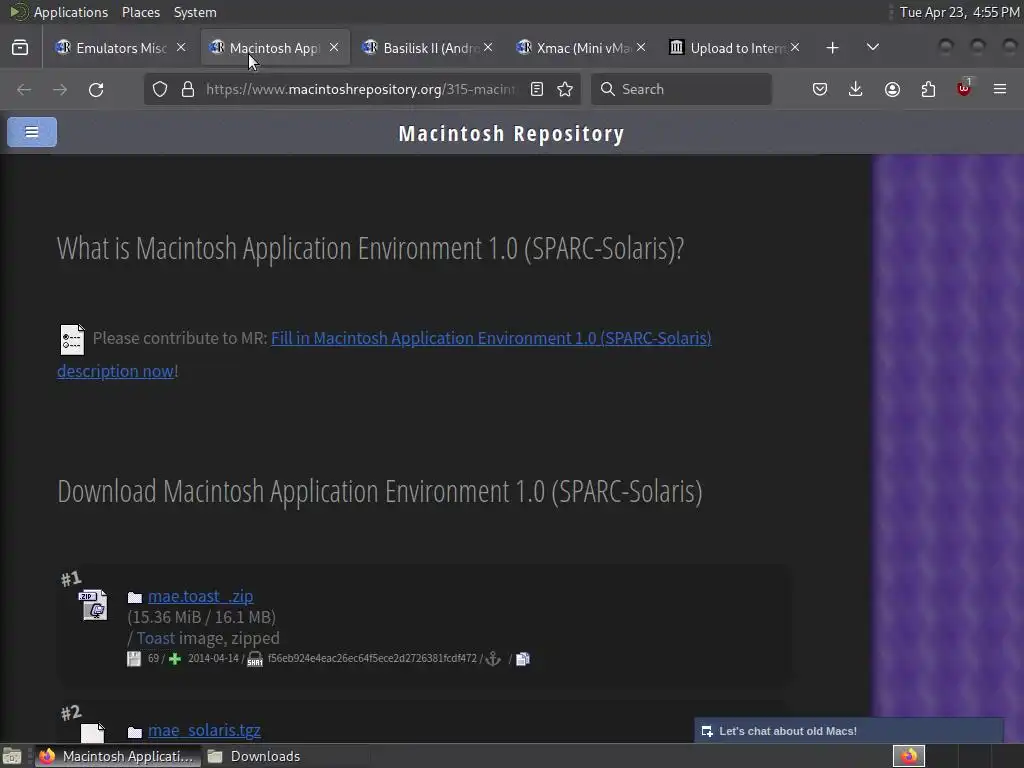Open the System menu
Viewport: 1024px width, 768px height.
[x=195, y=12]
